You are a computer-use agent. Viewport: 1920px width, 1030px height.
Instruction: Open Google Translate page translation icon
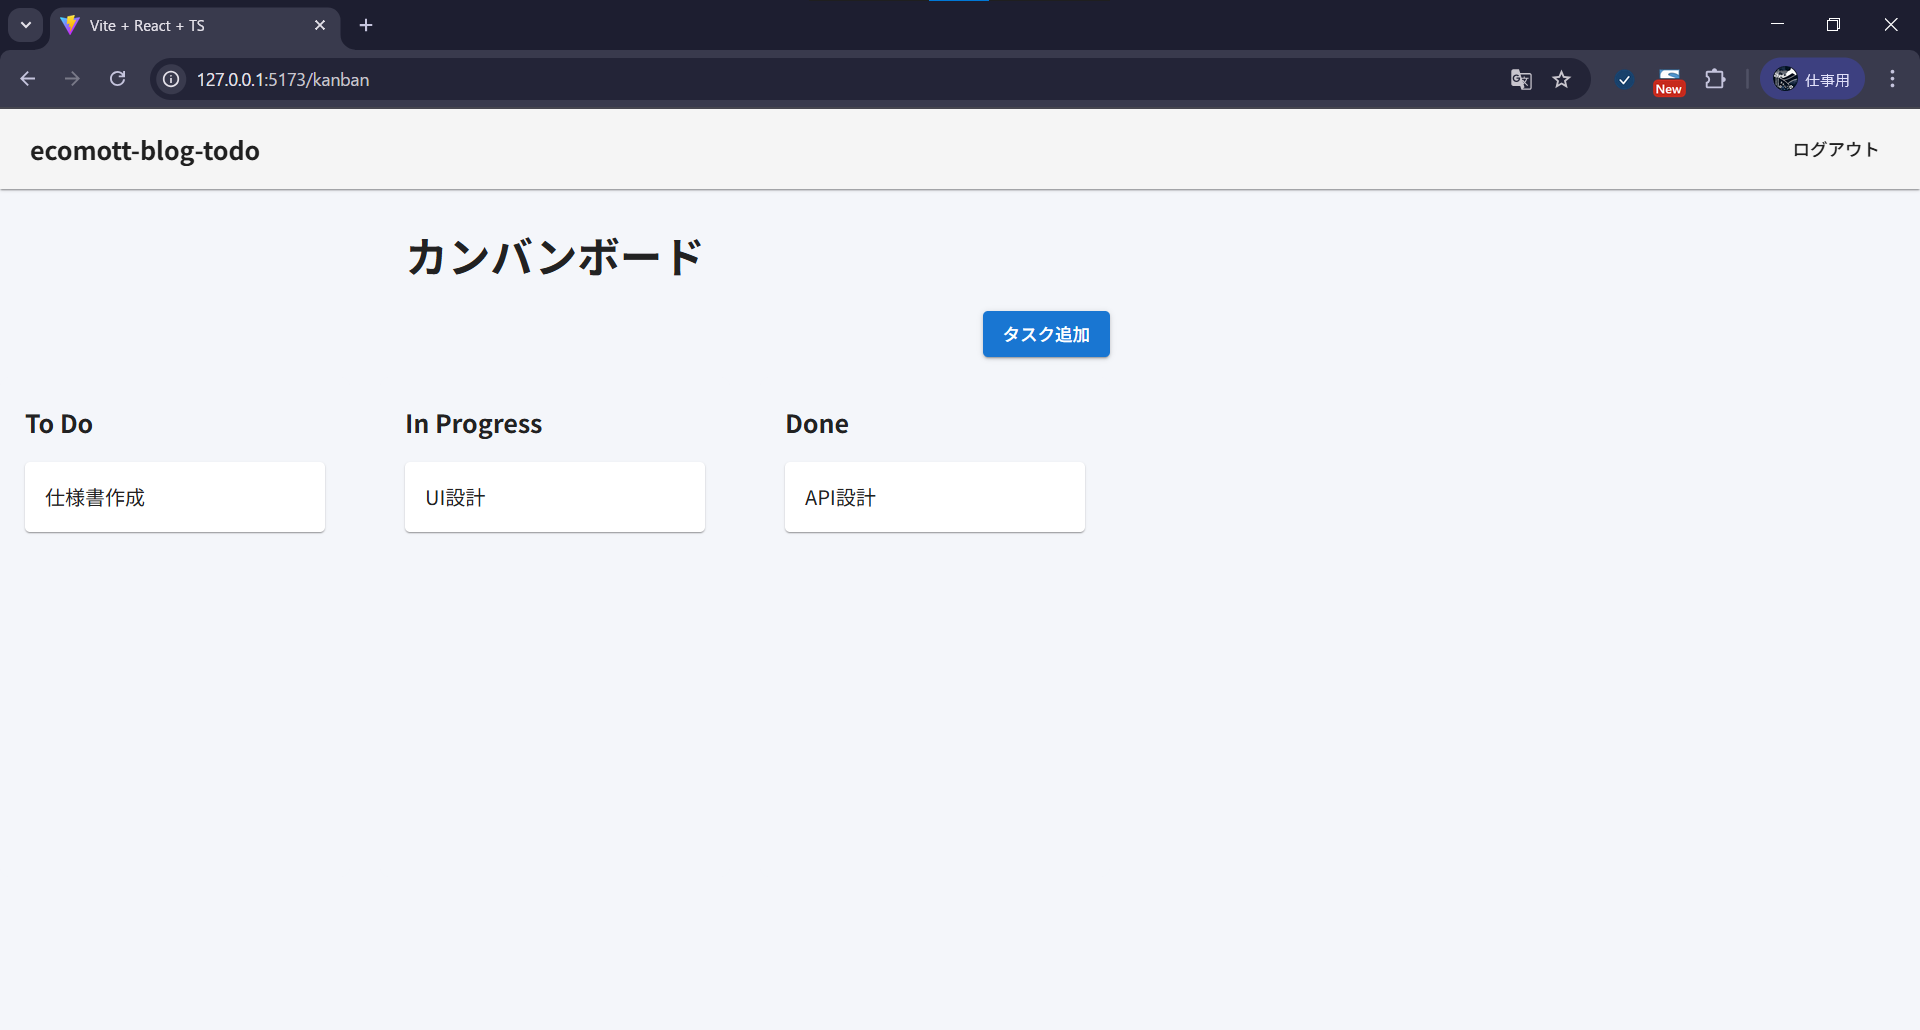(1520, 79)
